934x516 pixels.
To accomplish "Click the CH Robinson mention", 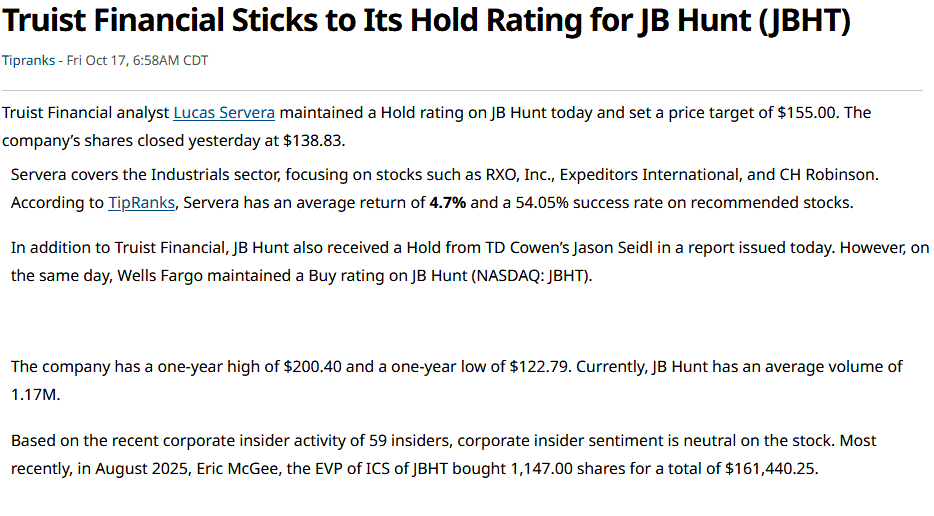I will point(827,175).
